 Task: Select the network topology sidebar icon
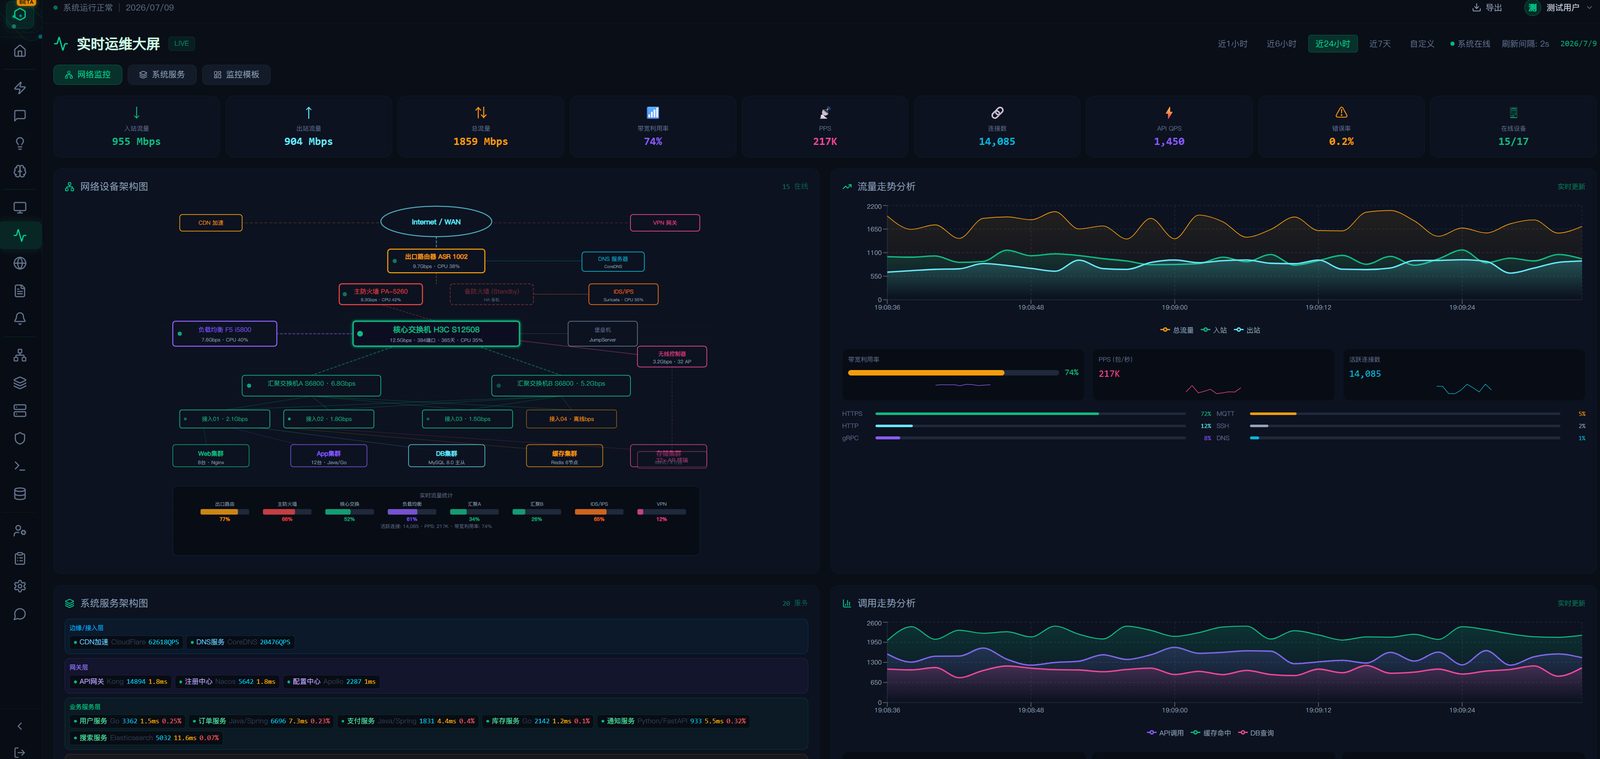(x=20, y=356)
